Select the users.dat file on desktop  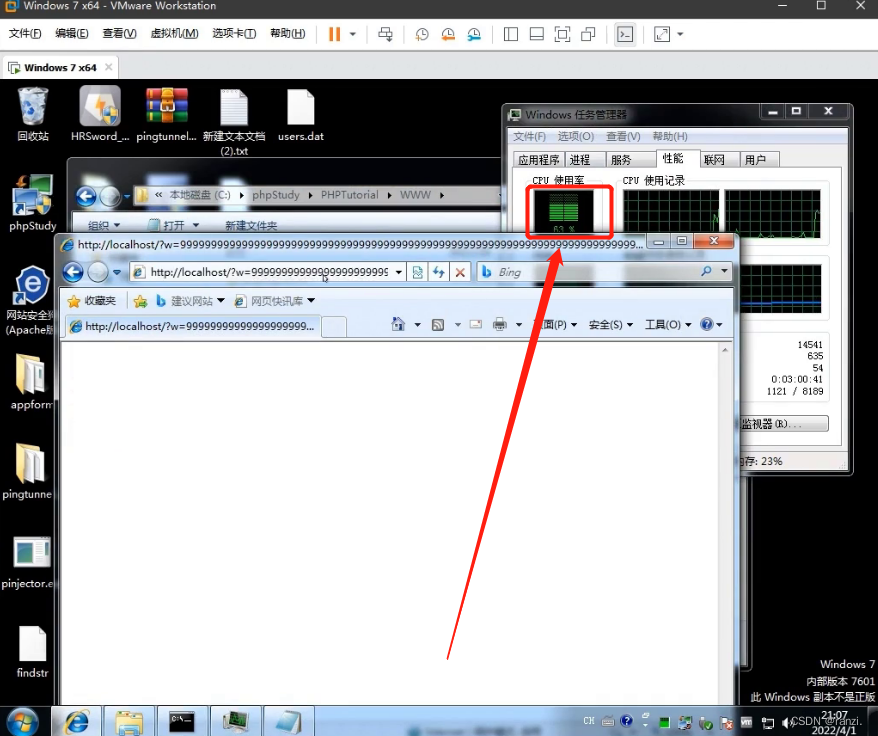tap(301, 115)
